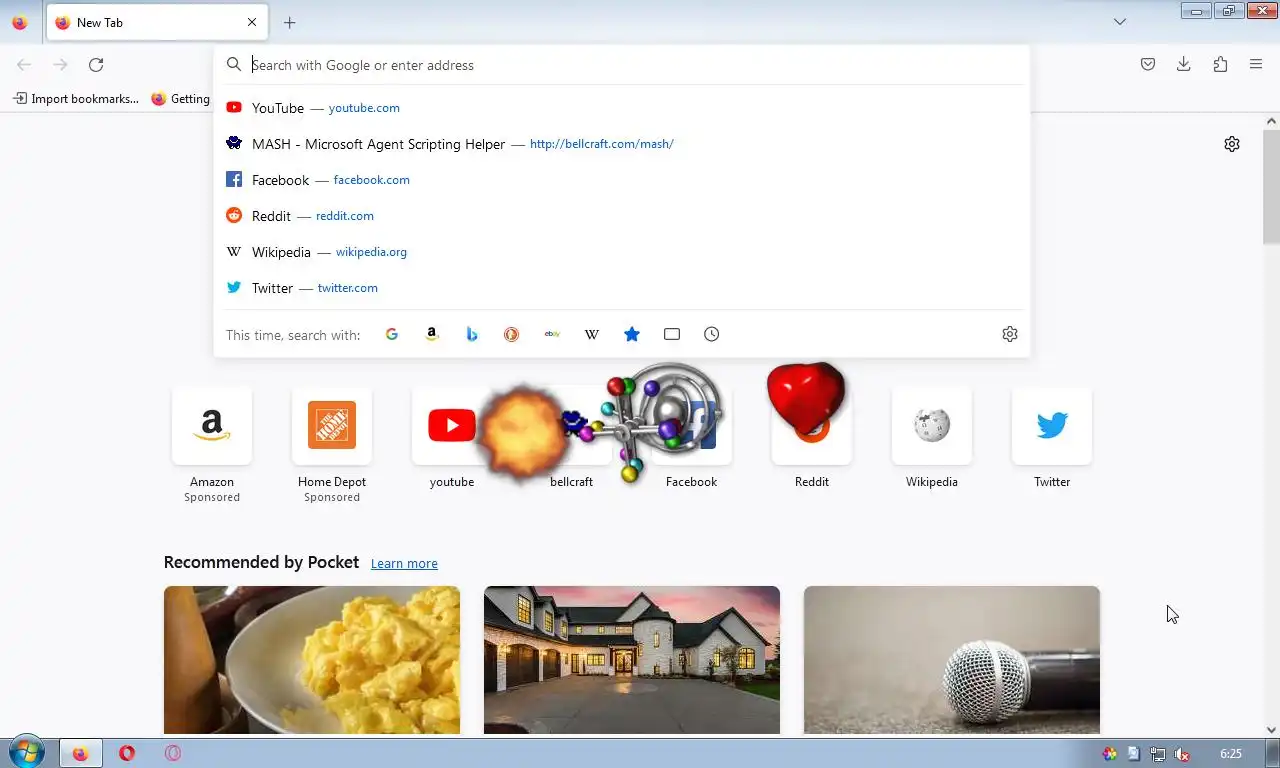
Task: Open the Extensions puzzle icon
Action: tap(1220, 64)
